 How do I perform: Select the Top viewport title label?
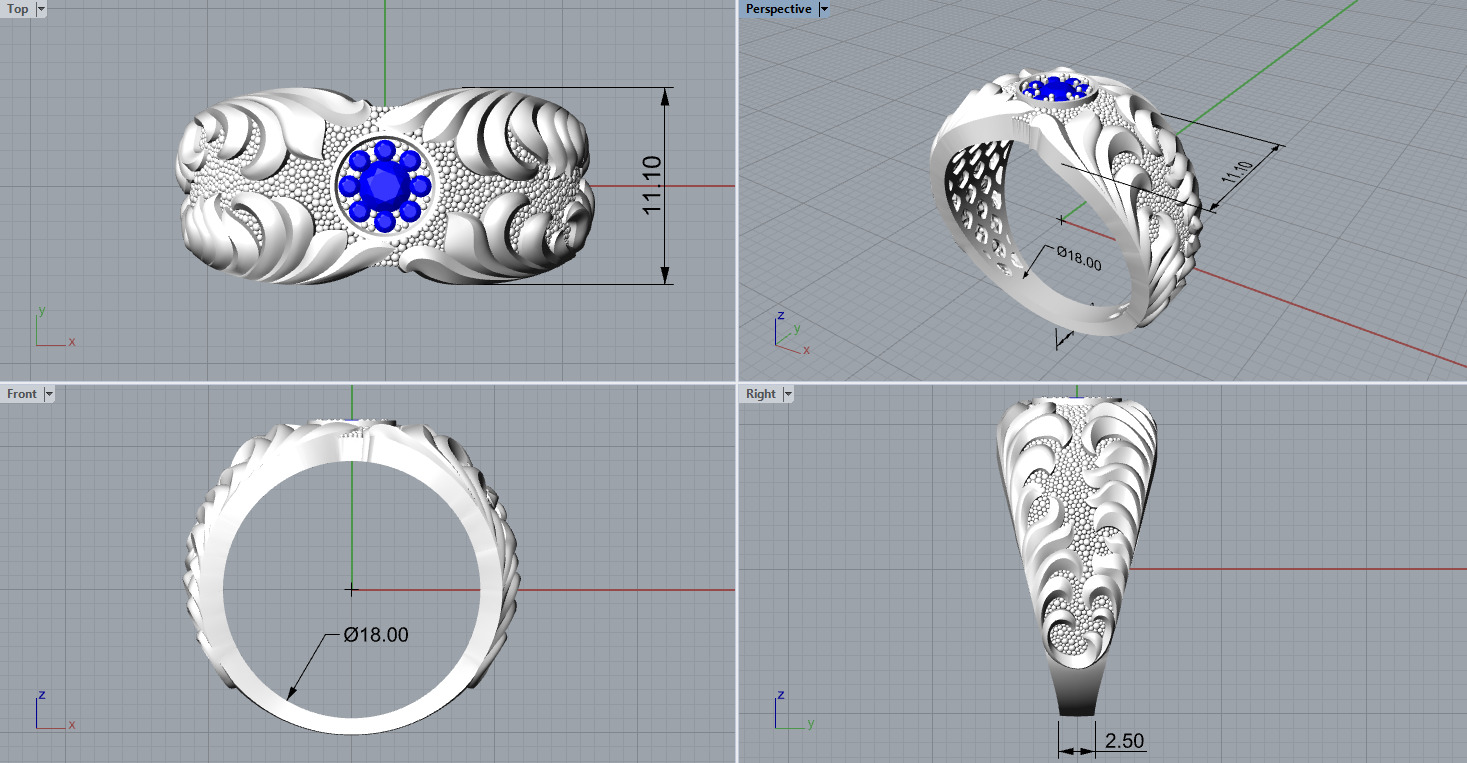click(18, 9)
